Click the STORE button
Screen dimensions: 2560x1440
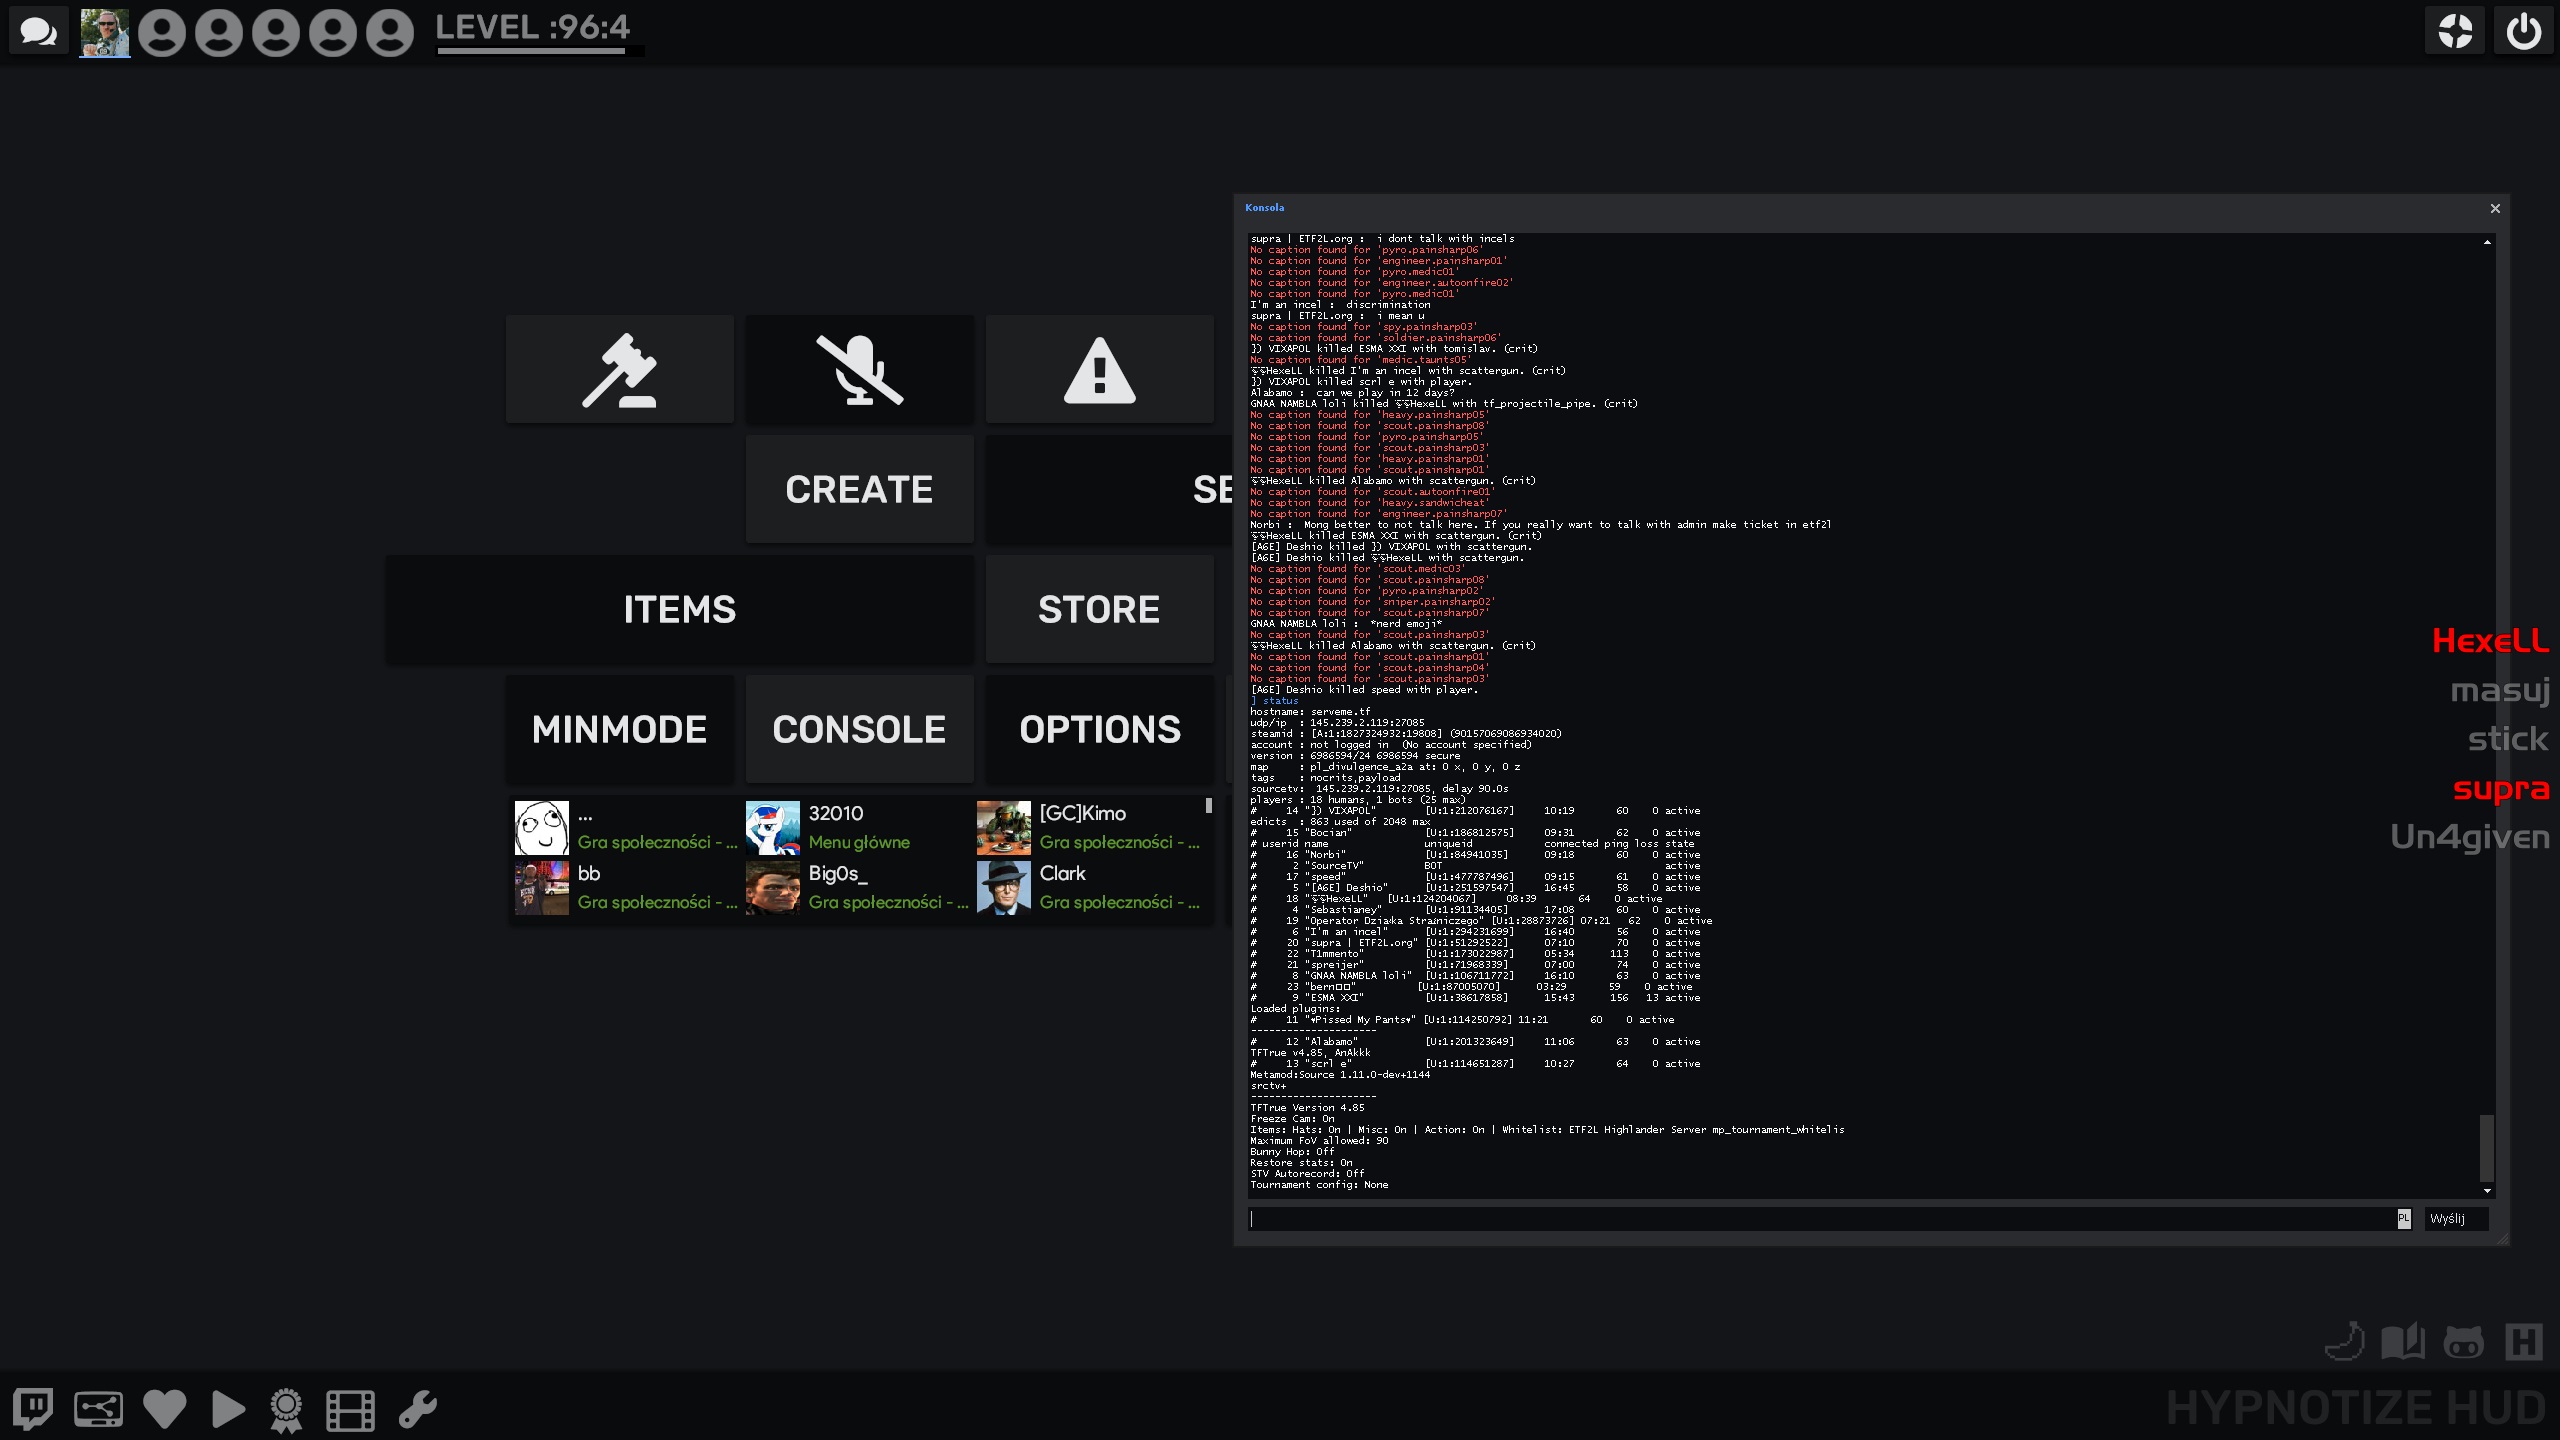coord(1099,609)
